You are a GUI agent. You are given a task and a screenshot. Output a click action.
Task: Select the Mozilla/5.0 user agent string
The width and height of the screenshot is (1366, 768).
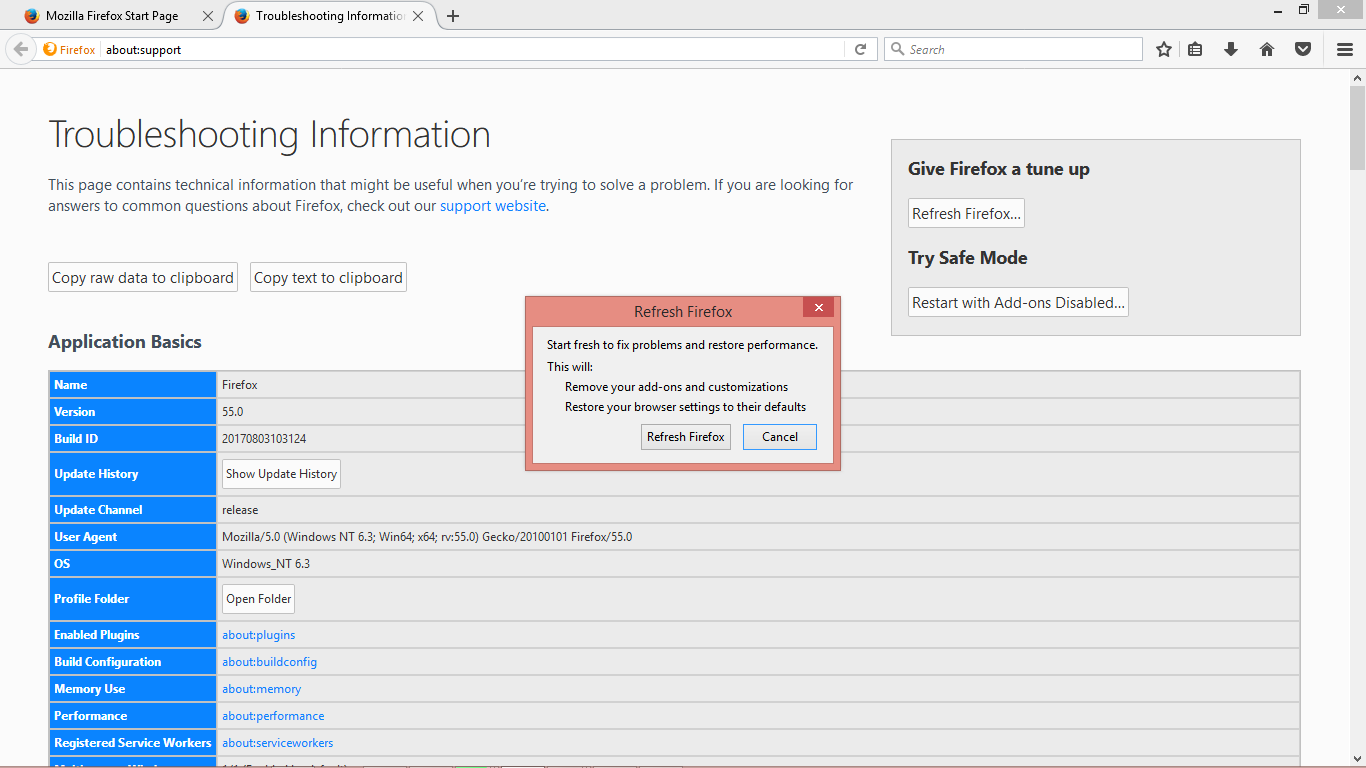(x=427, y=537)
